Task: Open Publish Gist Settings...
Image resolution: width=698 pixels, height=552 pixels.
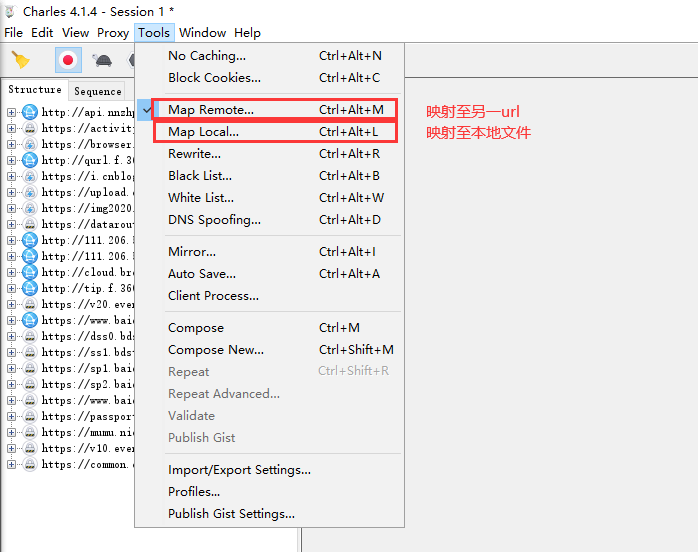Action: 269,514
